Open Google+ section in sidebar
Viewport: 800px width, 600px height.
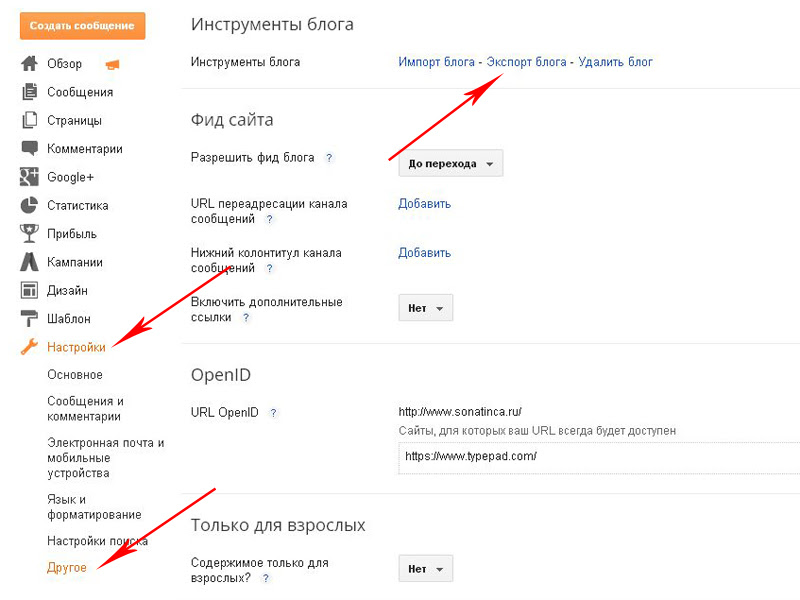70,177
